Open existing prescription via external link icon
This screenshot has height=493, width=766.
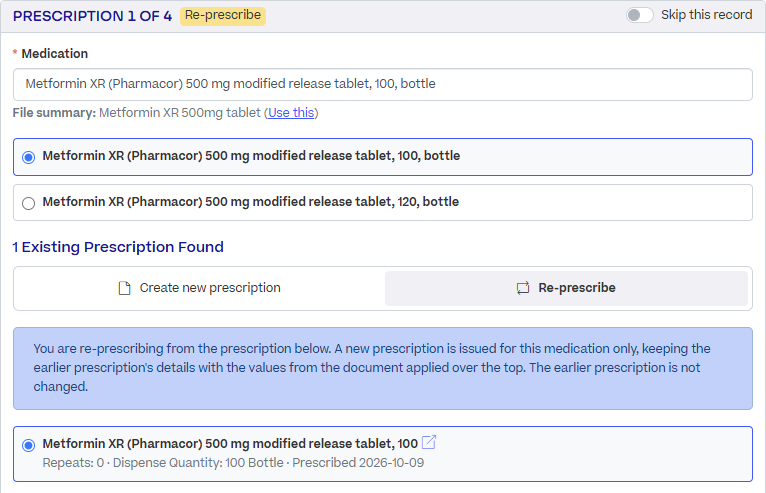click(428, 442)
